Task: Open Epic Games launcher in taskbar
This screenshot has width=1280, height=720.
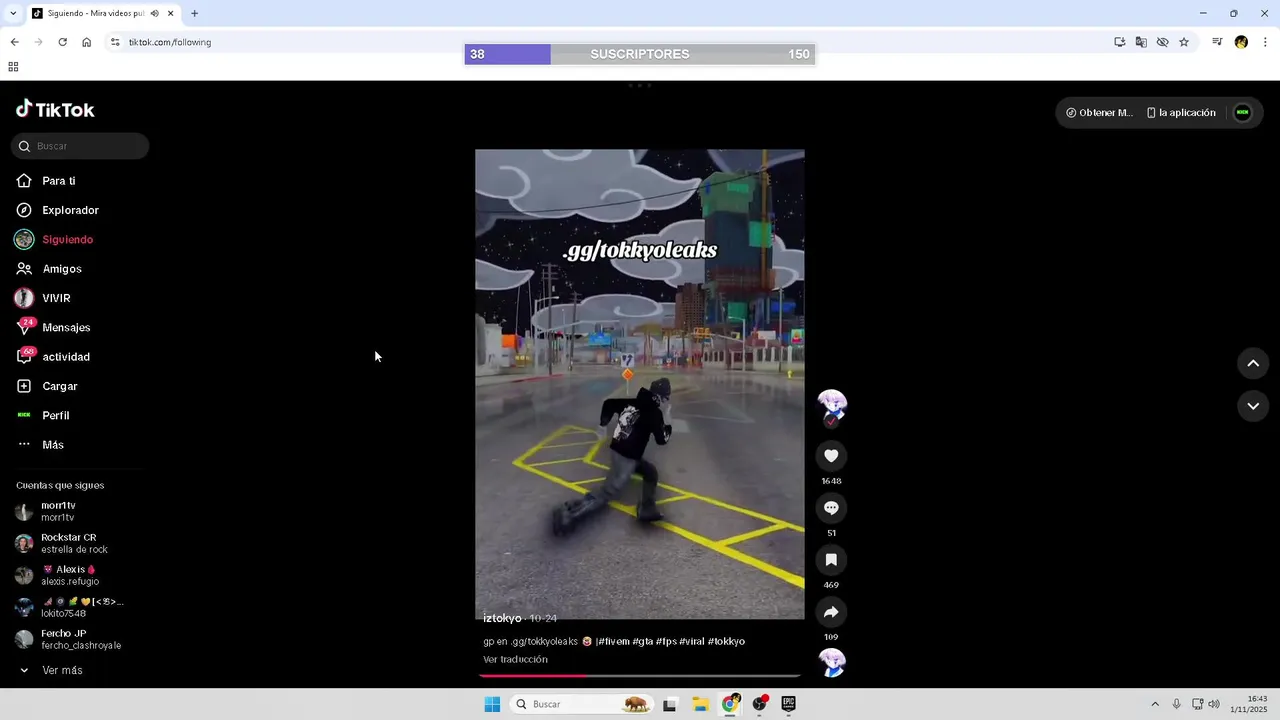Action: click(788, 704)
